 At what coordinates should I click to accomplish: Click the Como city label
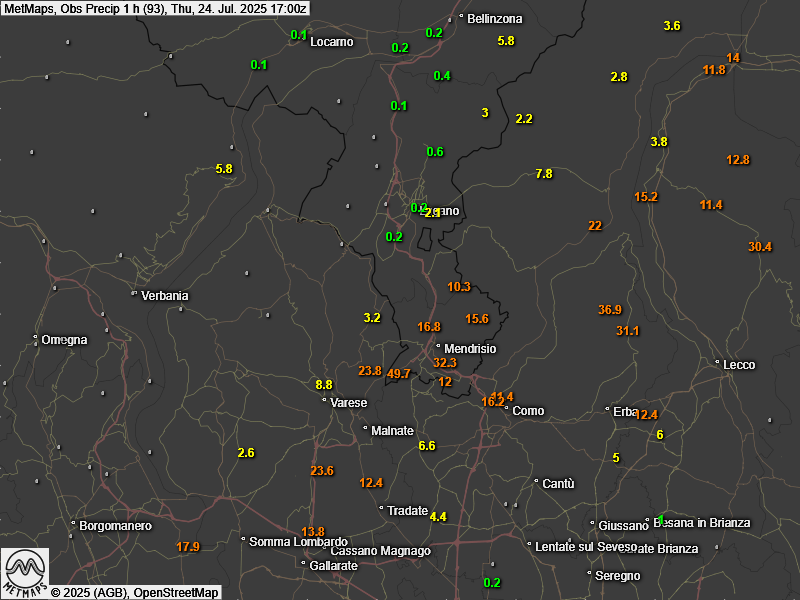coord(528,411)
